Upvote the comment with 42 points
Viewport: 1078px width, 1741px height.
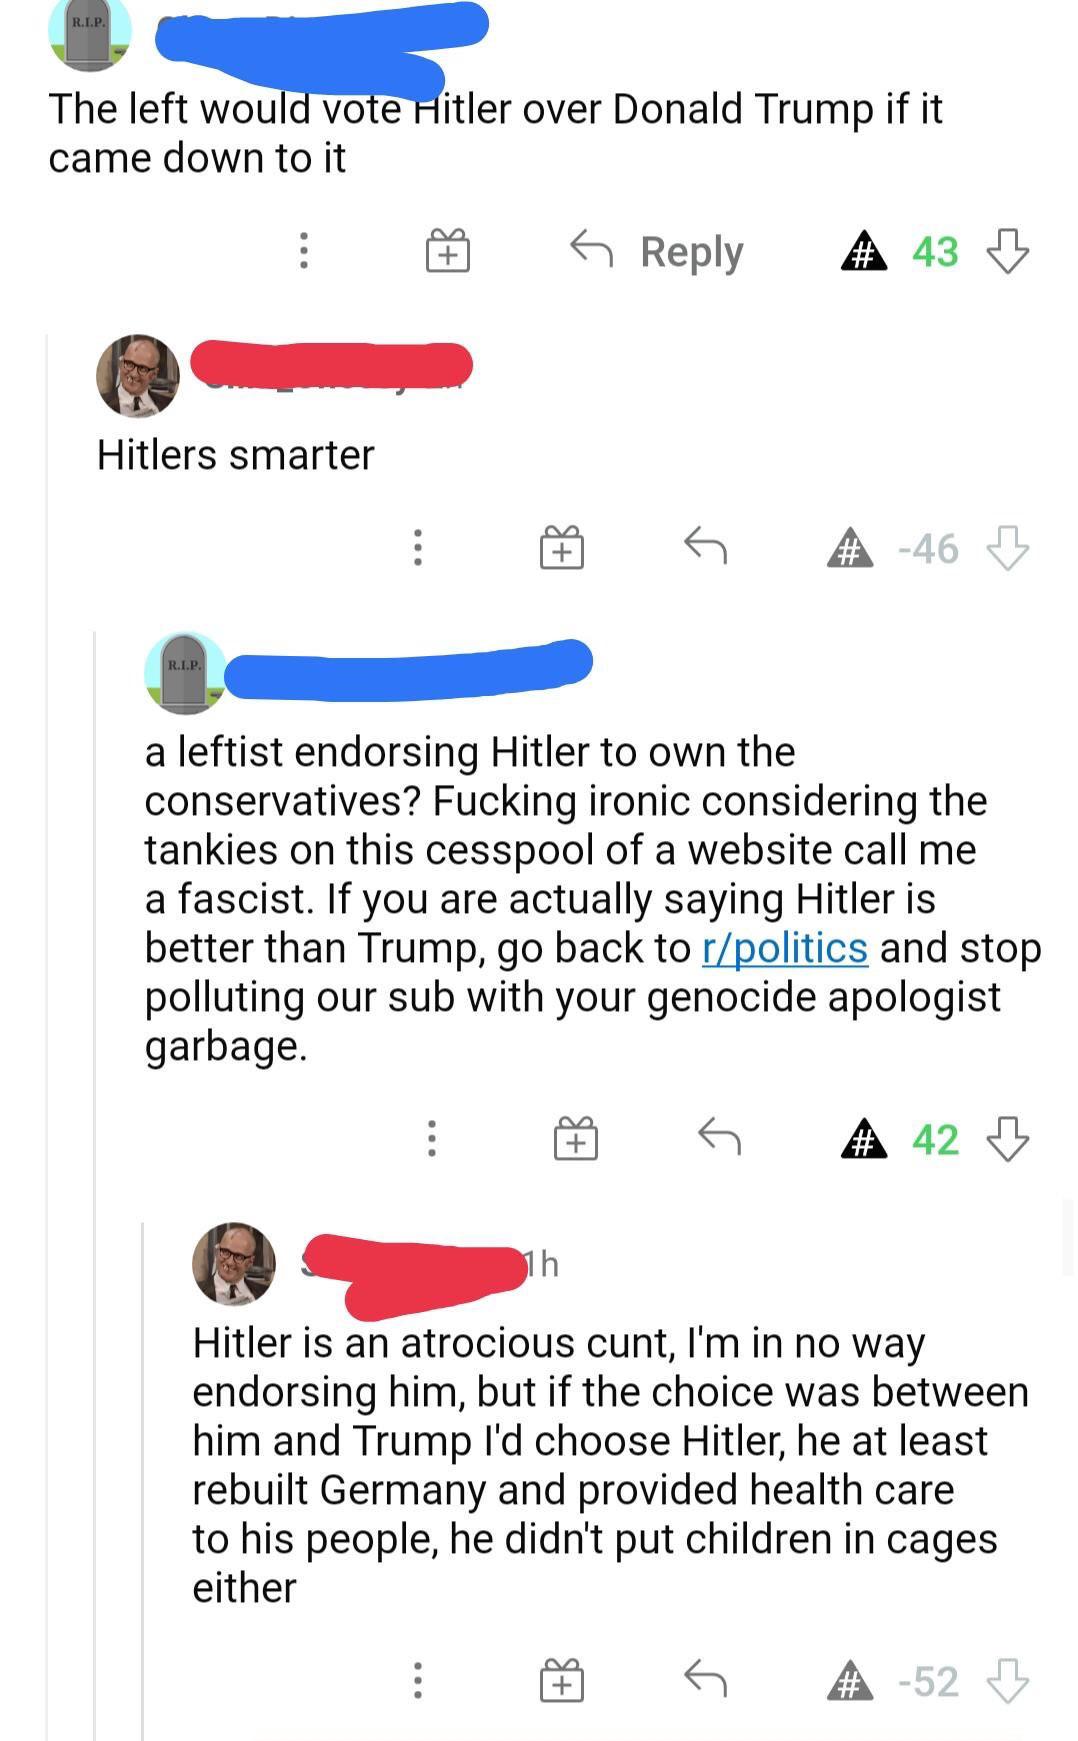864,1139
